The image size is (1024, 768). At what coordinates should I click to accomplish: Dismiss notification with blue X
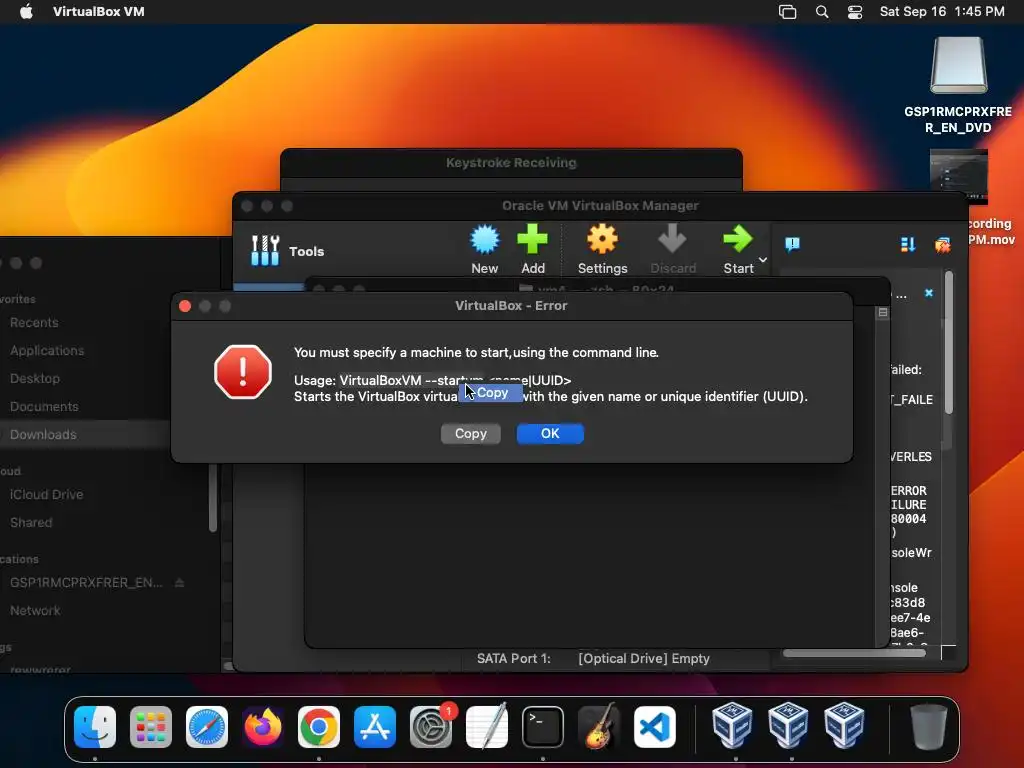(929, 293)
